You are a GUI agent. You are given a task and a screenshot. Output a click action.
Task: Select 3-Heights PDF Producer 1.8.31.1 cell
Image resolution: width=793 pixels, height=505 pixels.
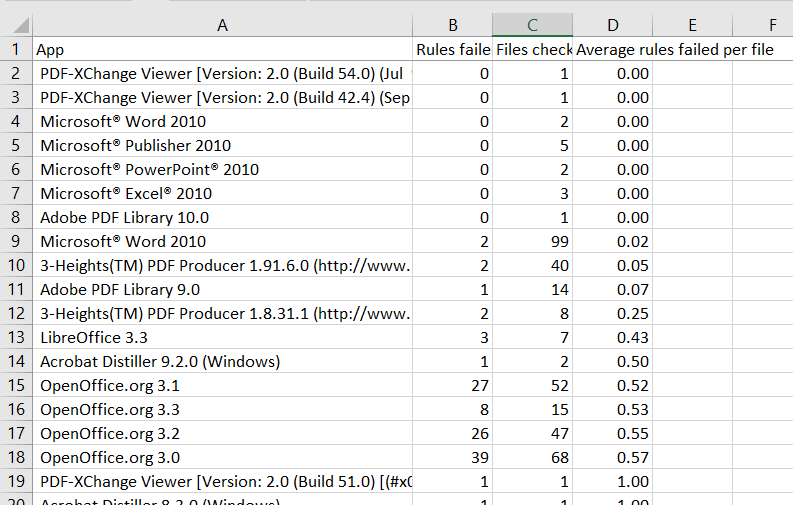click(x=223, y=313)
